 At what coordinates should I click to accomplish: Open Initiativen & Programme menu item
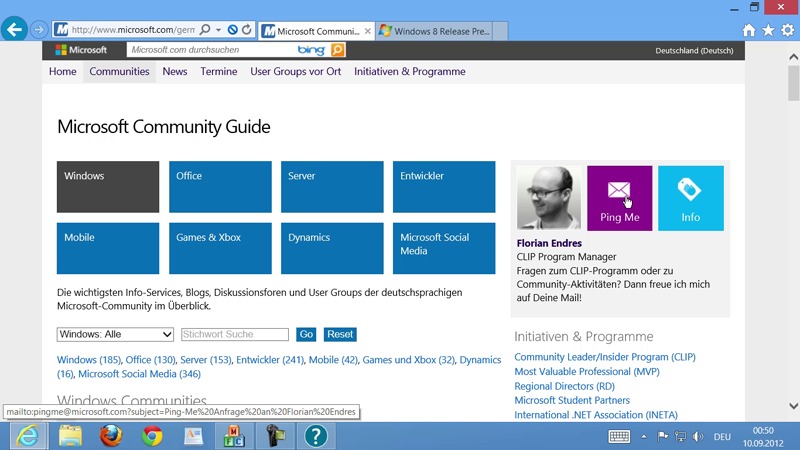[410, 71]
